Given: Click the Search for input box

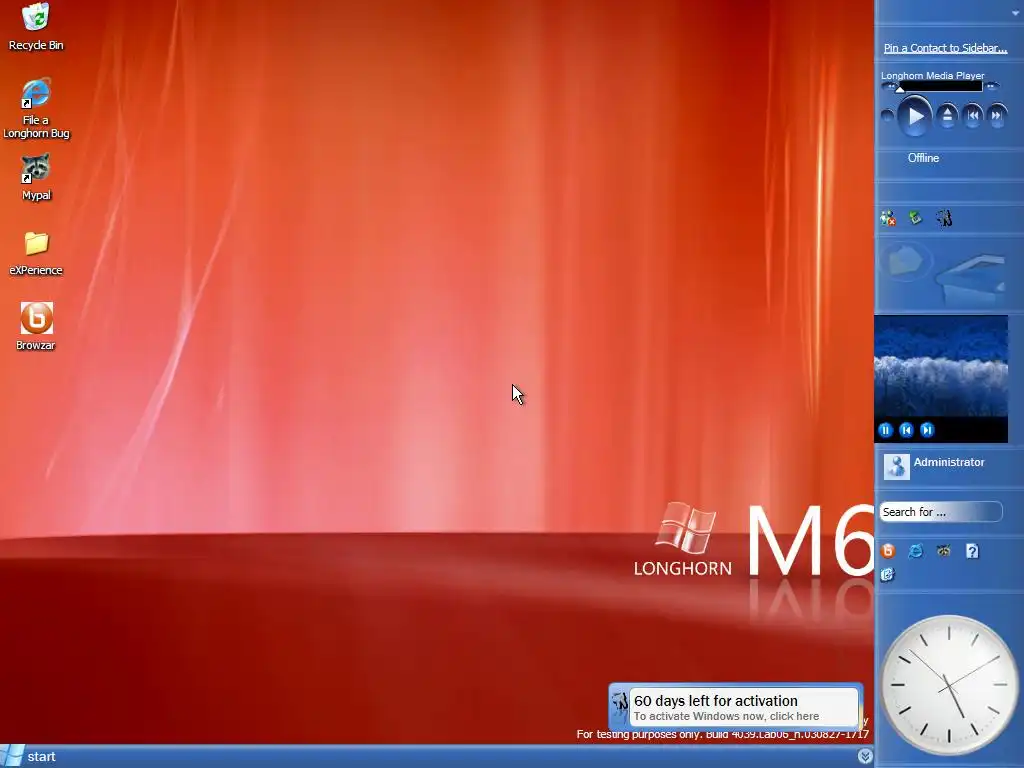Looking at the screenshot, I should [x=941, y=512].
